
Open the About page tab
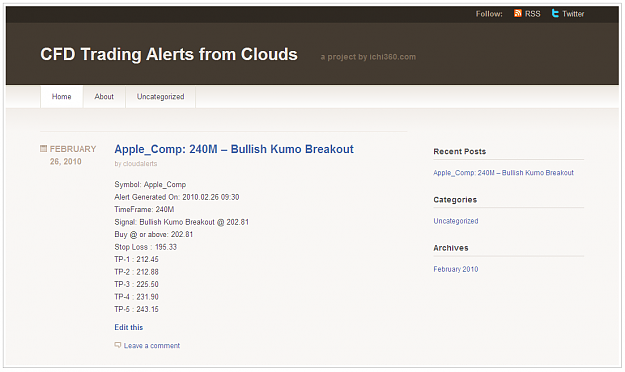click(104, 96)
